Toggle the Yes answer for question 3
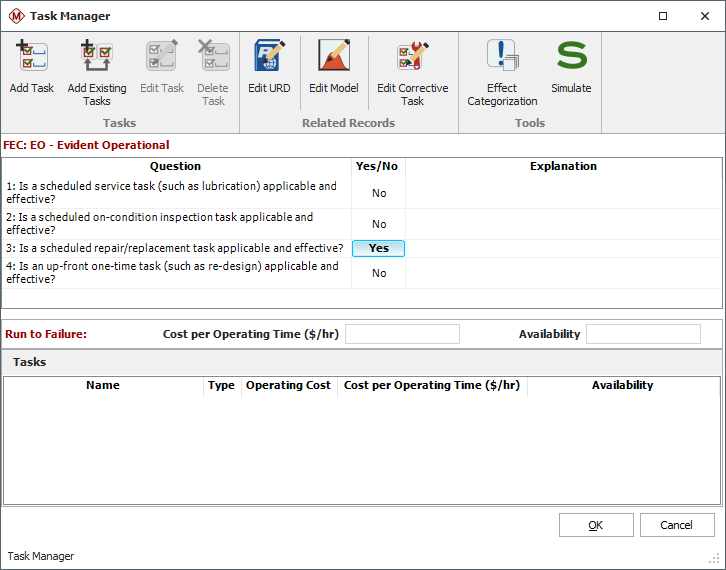The image size is (726, 570). 378,248
